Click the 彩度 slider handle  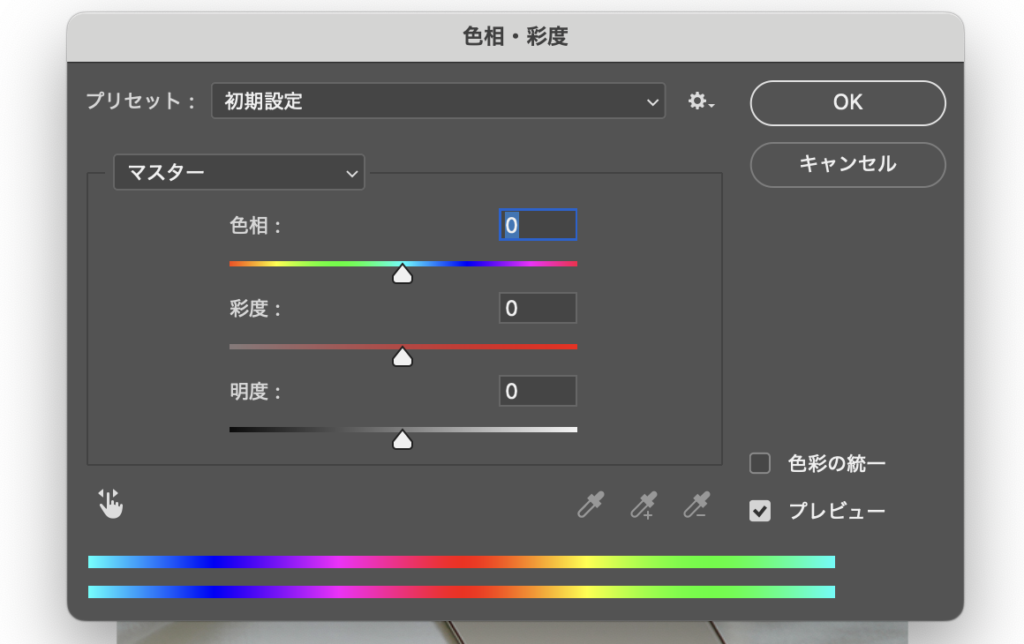(402, 357)
